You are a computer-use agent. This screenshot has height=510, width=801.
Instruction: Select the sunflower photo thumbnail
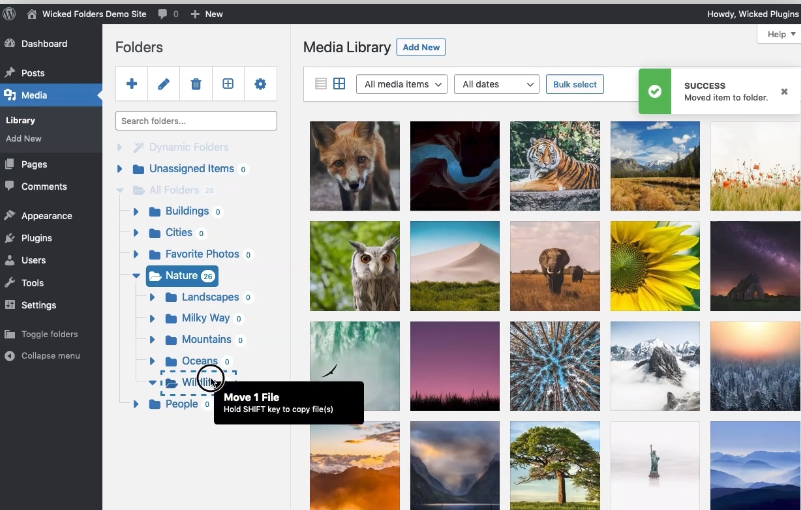tap(655, 266)
